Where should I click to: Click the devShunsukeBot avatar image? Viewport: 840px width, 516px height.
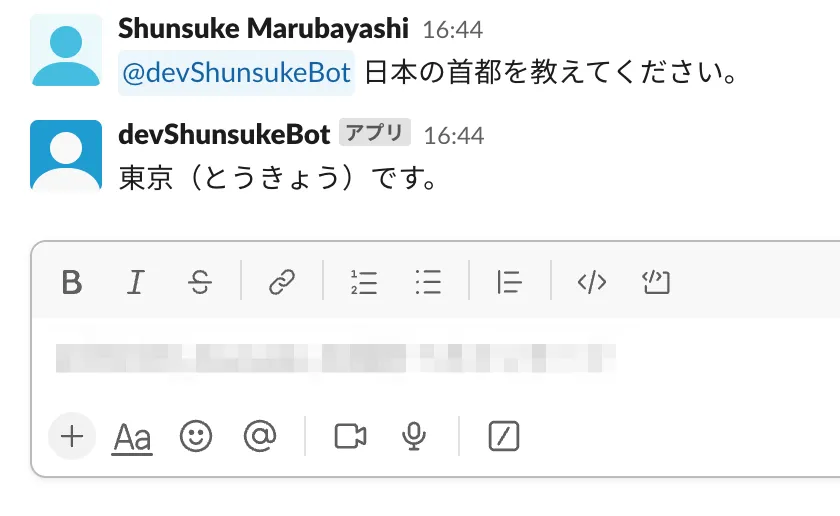point(66,155)
